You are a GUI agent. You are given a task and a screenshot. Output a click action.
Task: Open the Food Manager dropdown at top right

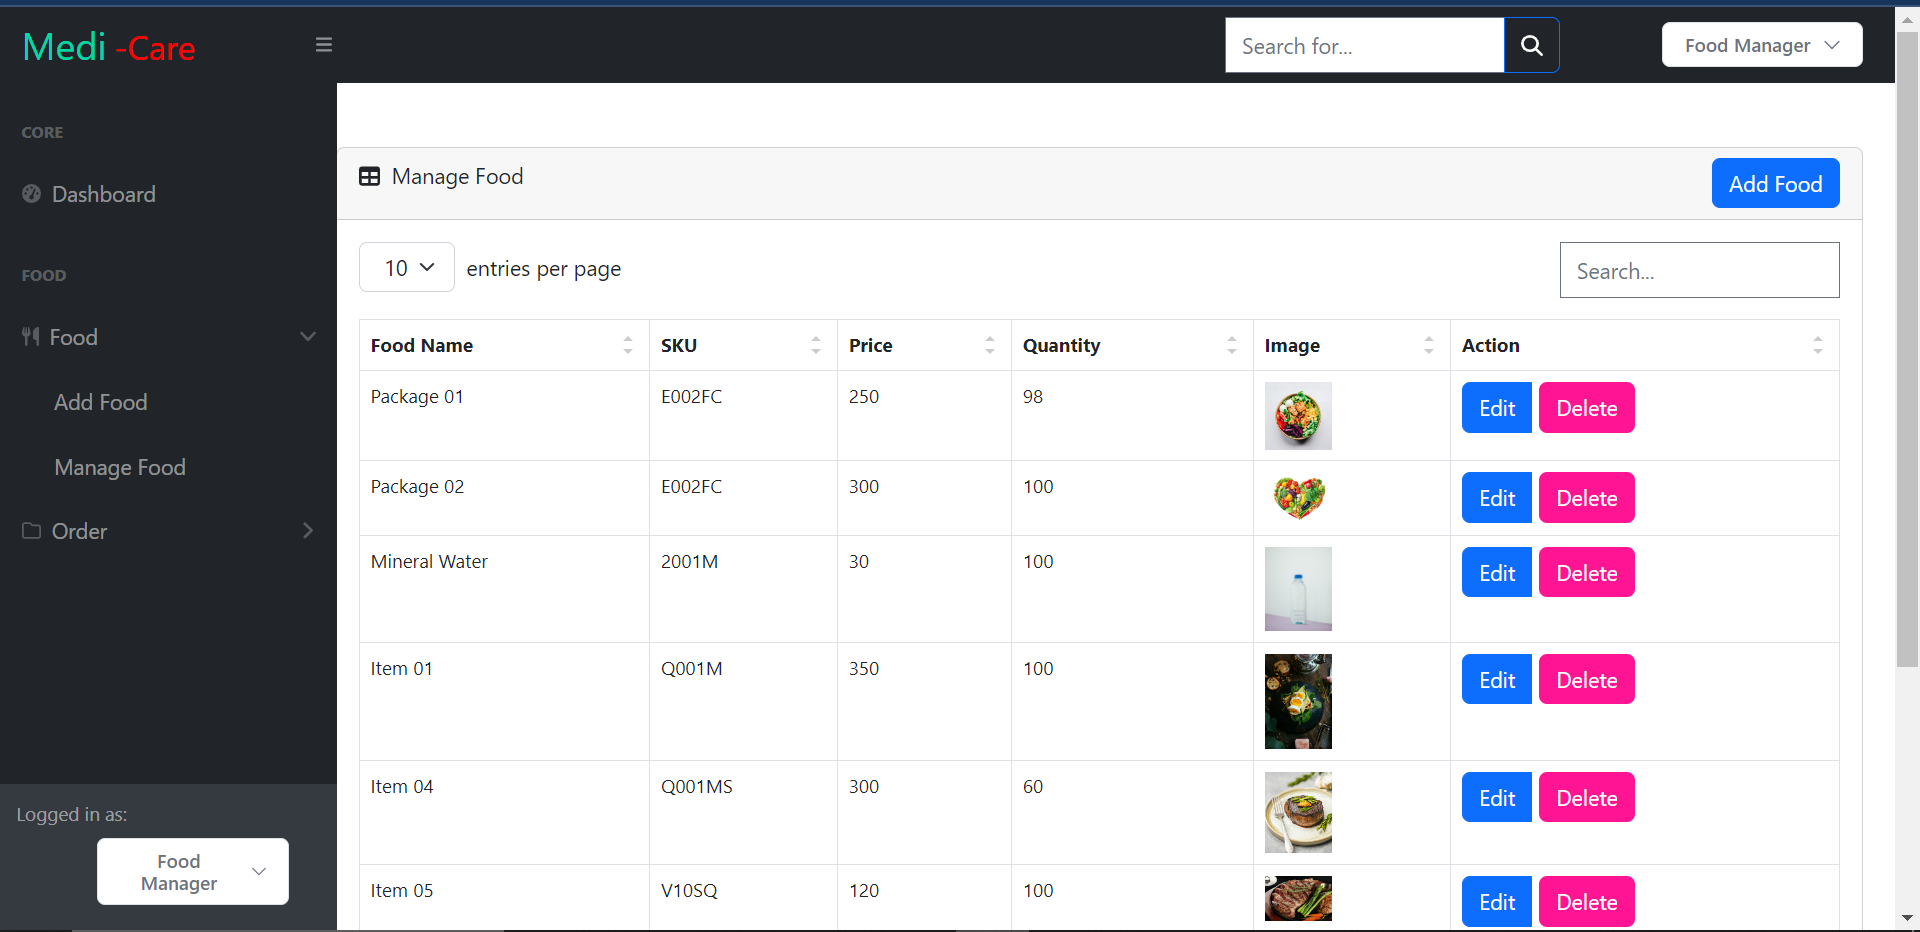[1761, 44]
